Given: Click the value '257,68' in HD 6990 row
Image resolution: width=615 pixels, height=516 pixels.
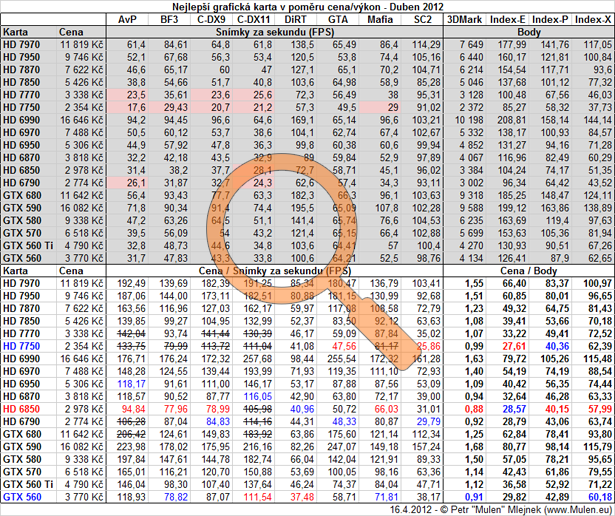Looking at the screenshot, I should 258,359.
